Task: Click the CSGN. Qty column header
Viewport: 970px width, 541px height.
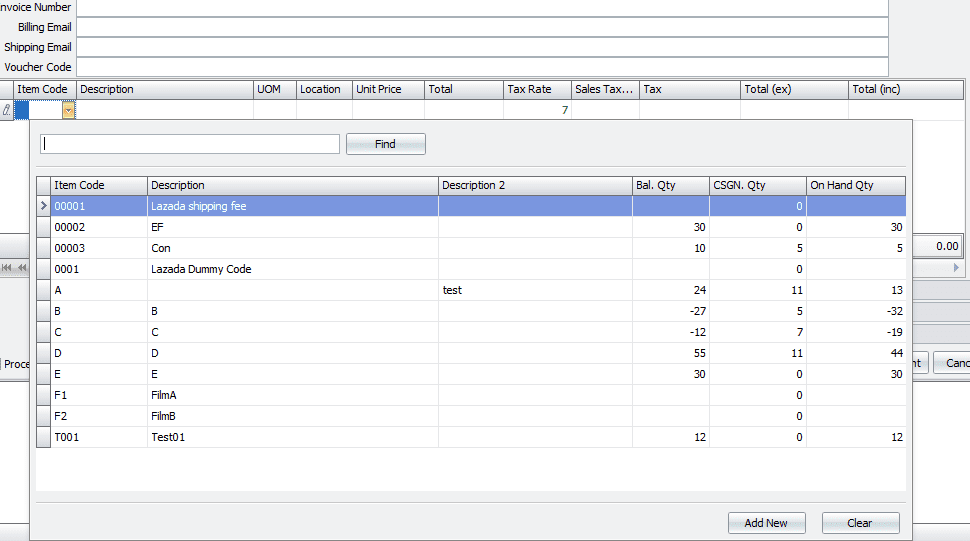Action: [757, 185]
